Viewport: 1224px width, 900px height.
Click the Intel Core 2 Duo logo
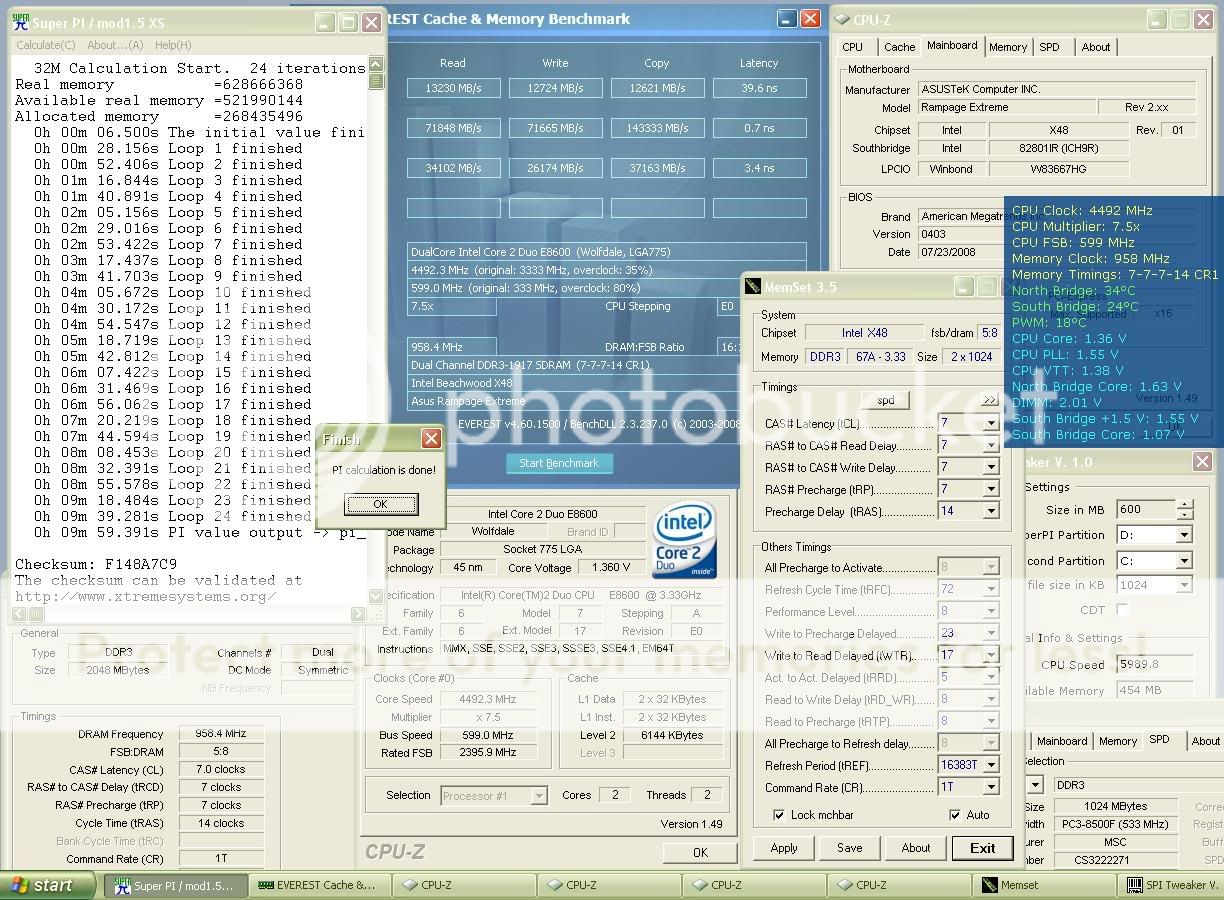tap(684, 541)
